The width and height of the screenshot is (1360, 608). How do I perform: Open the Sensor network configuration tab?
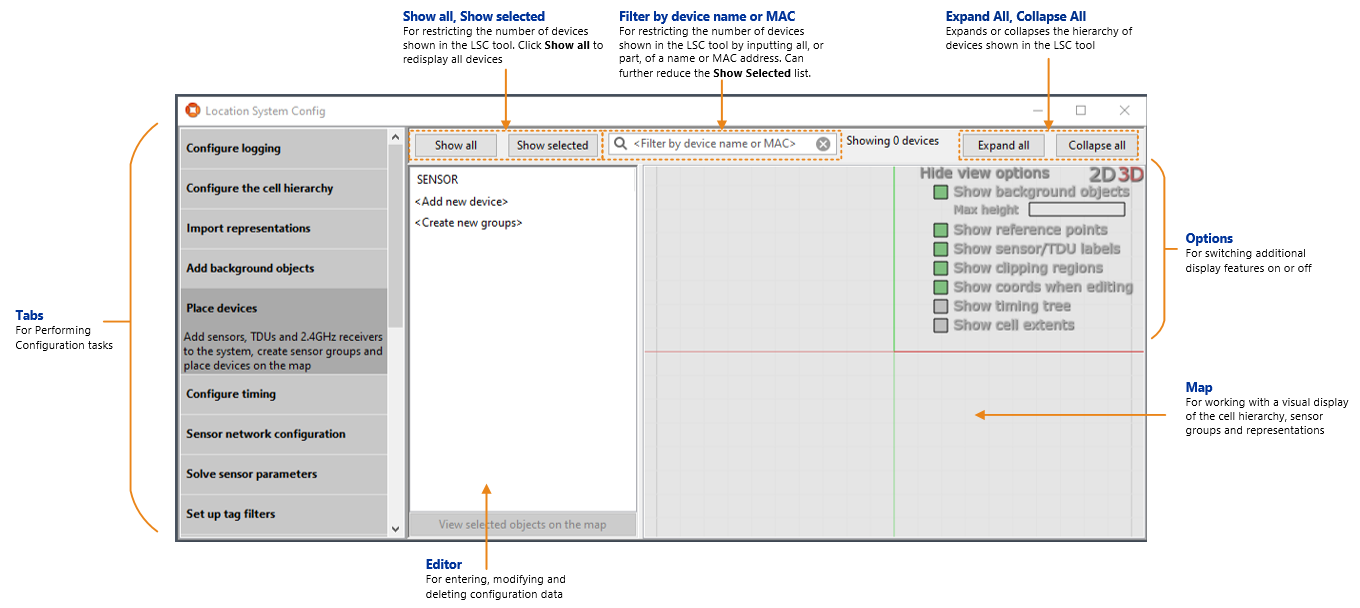pos(283,434)
